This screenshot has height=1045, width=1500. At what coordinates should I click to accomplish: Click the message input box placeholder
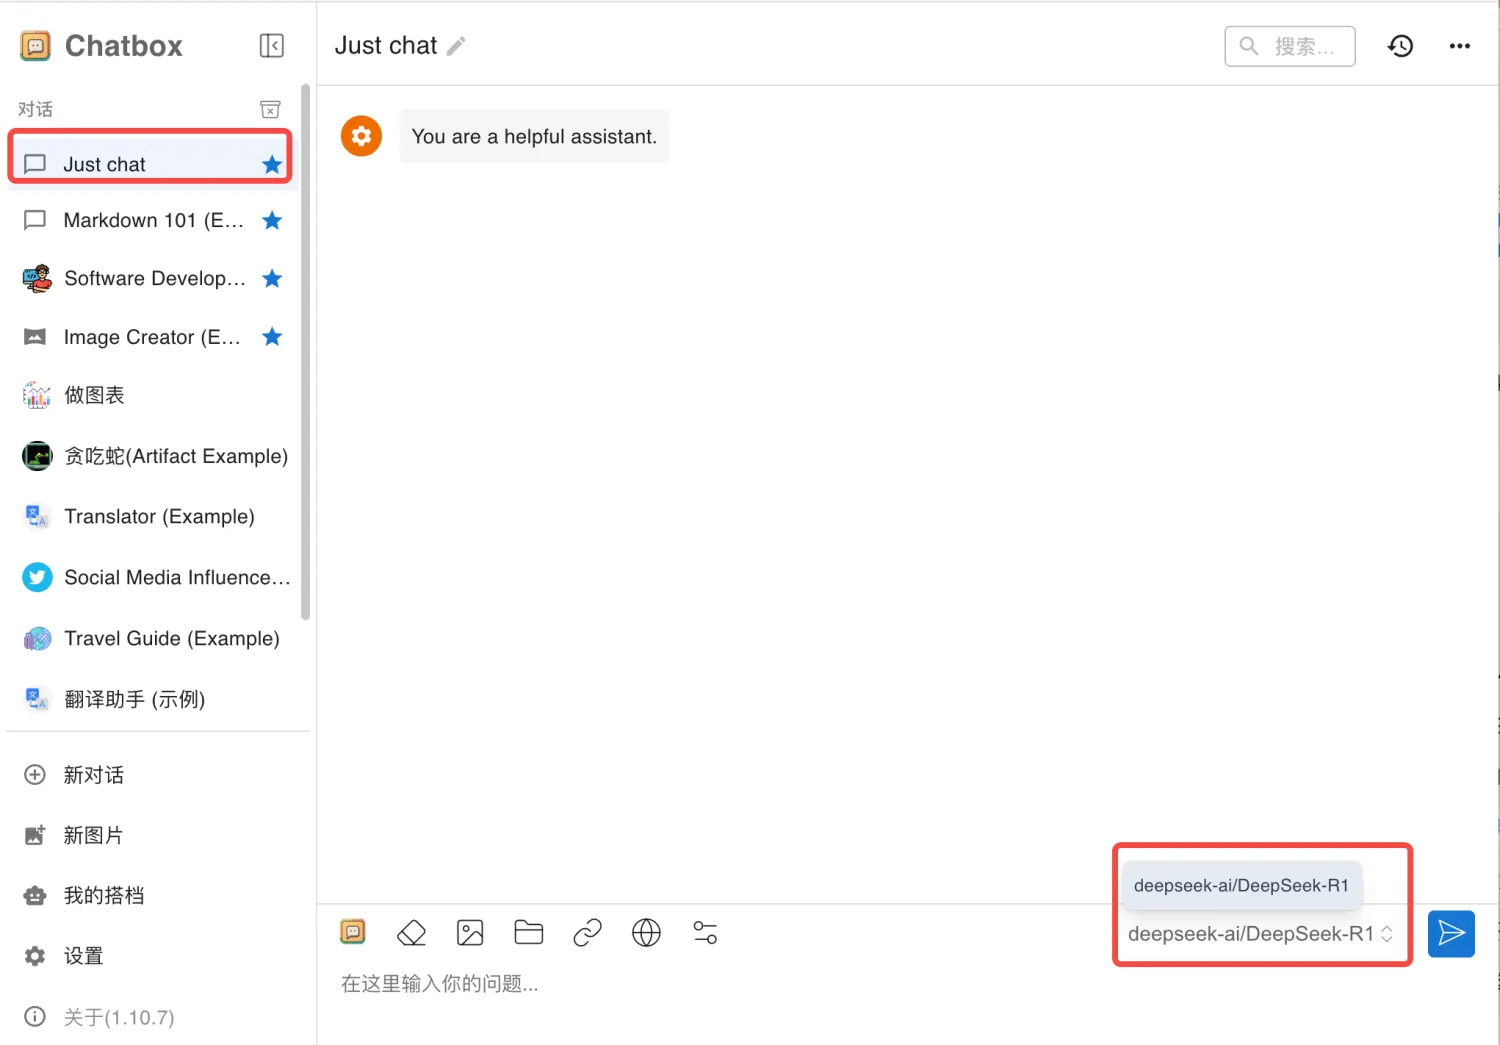439,984
